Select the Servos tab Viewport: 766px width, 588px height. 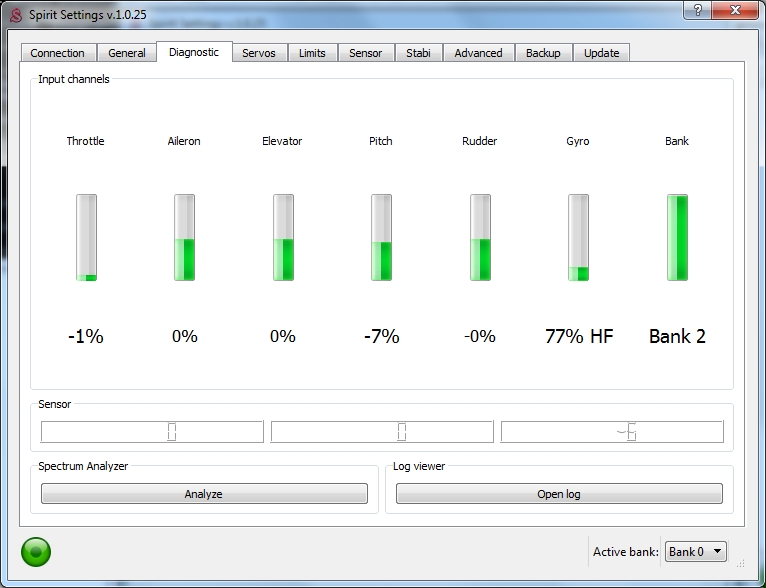(260, 53)
